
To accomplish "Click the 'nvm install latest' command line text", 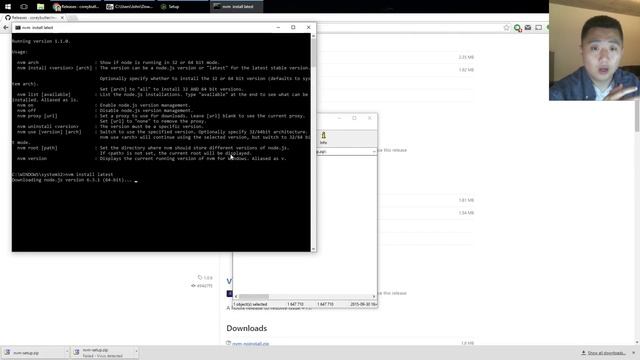I will tap(89, 175).
